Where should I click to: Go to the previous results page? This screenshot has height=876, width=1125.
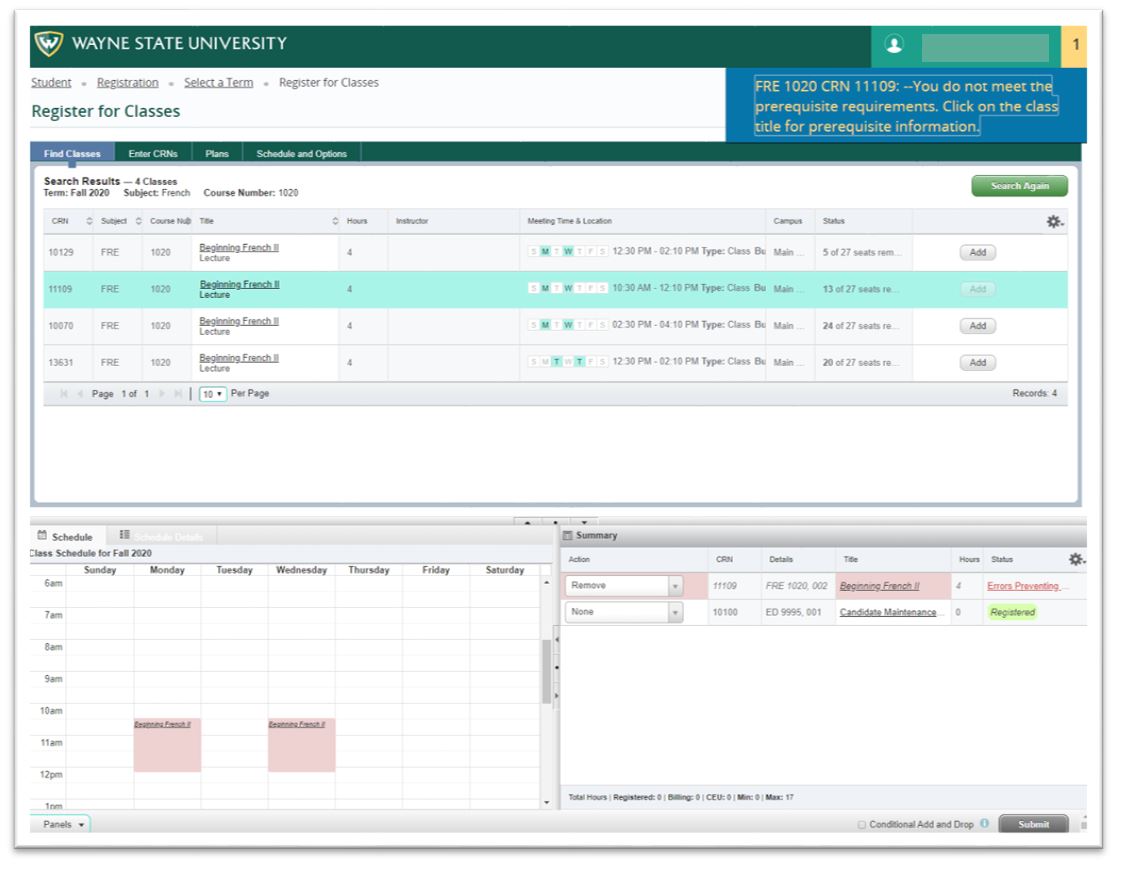coord(80,394)
